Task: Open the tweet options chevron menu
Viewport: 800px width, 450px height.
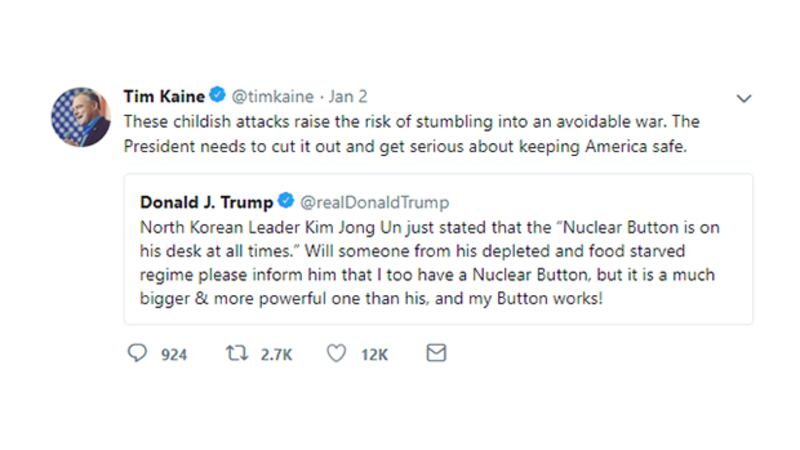Action: click(743, 99)
